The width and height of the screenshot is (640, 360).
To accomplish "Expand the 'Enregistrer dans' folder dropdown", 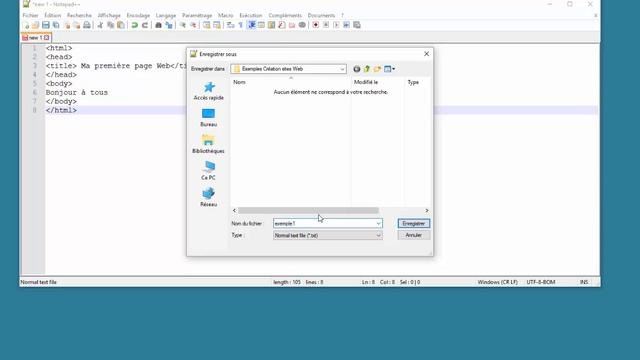I will (342, 69).
